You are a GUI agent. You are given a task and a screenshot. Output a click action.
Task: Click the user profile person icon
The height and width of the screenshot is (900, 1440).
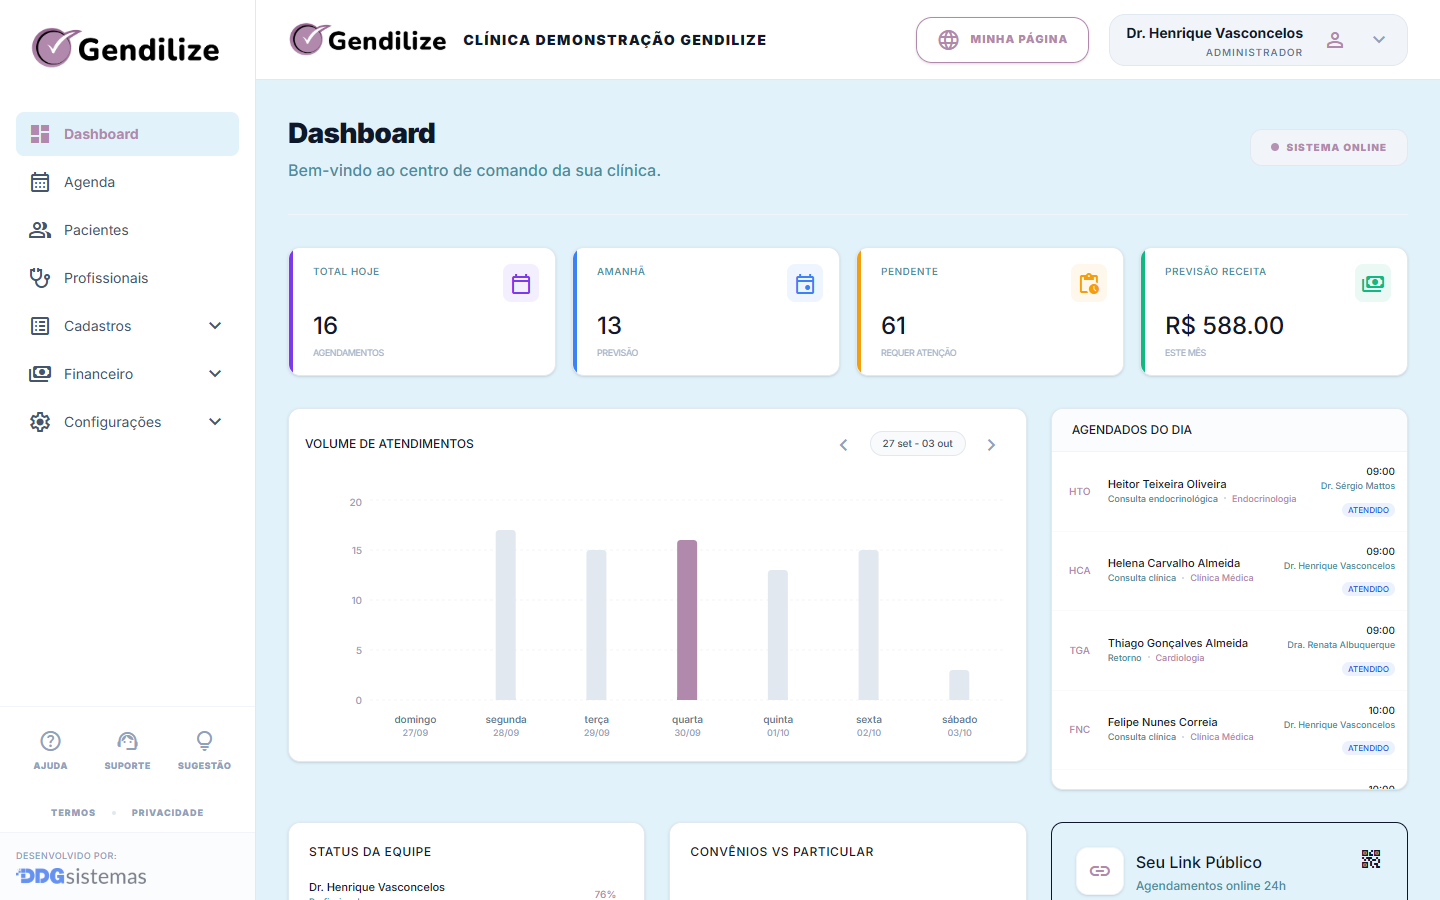tap(1335, 40)
